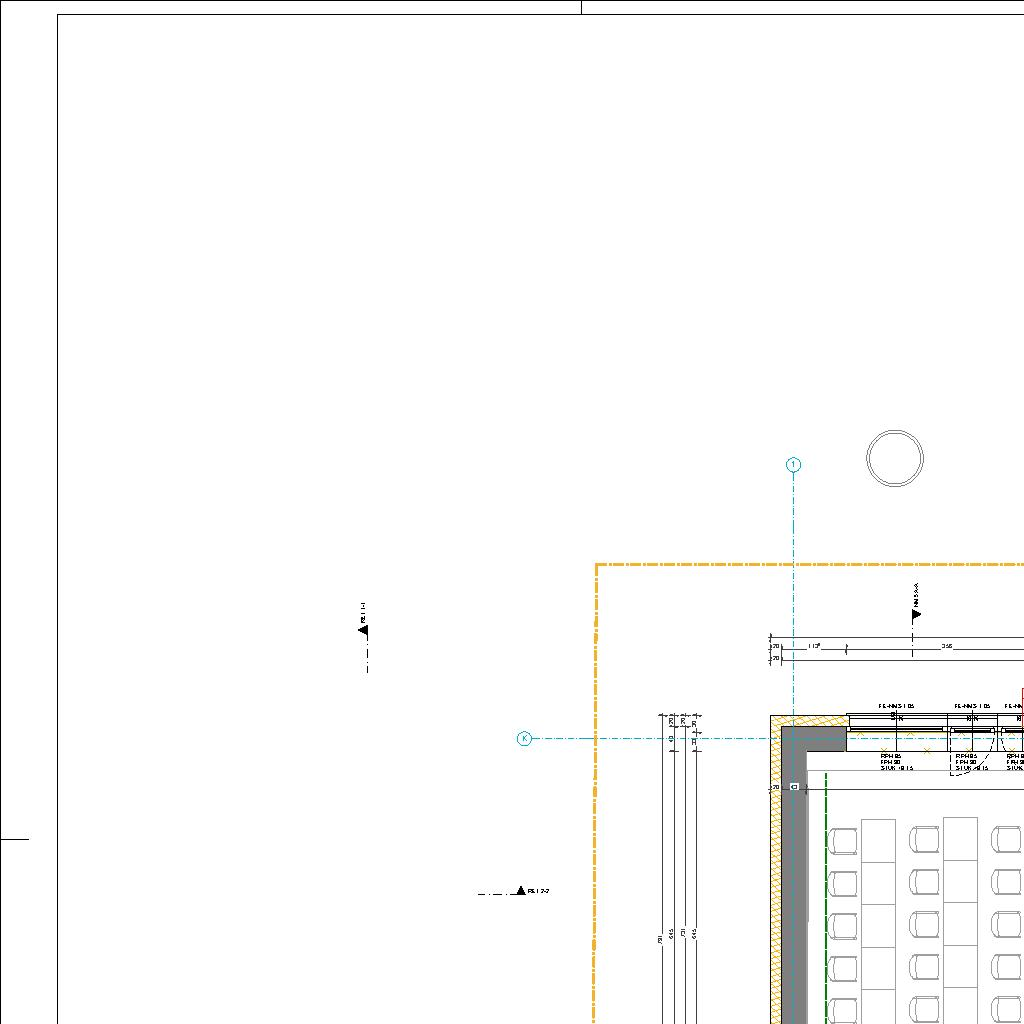The width and height of the screenshot is (1024, 1024).
Task: Click the topmost chair in the leftmost column
Action: [x=845, y=840]
